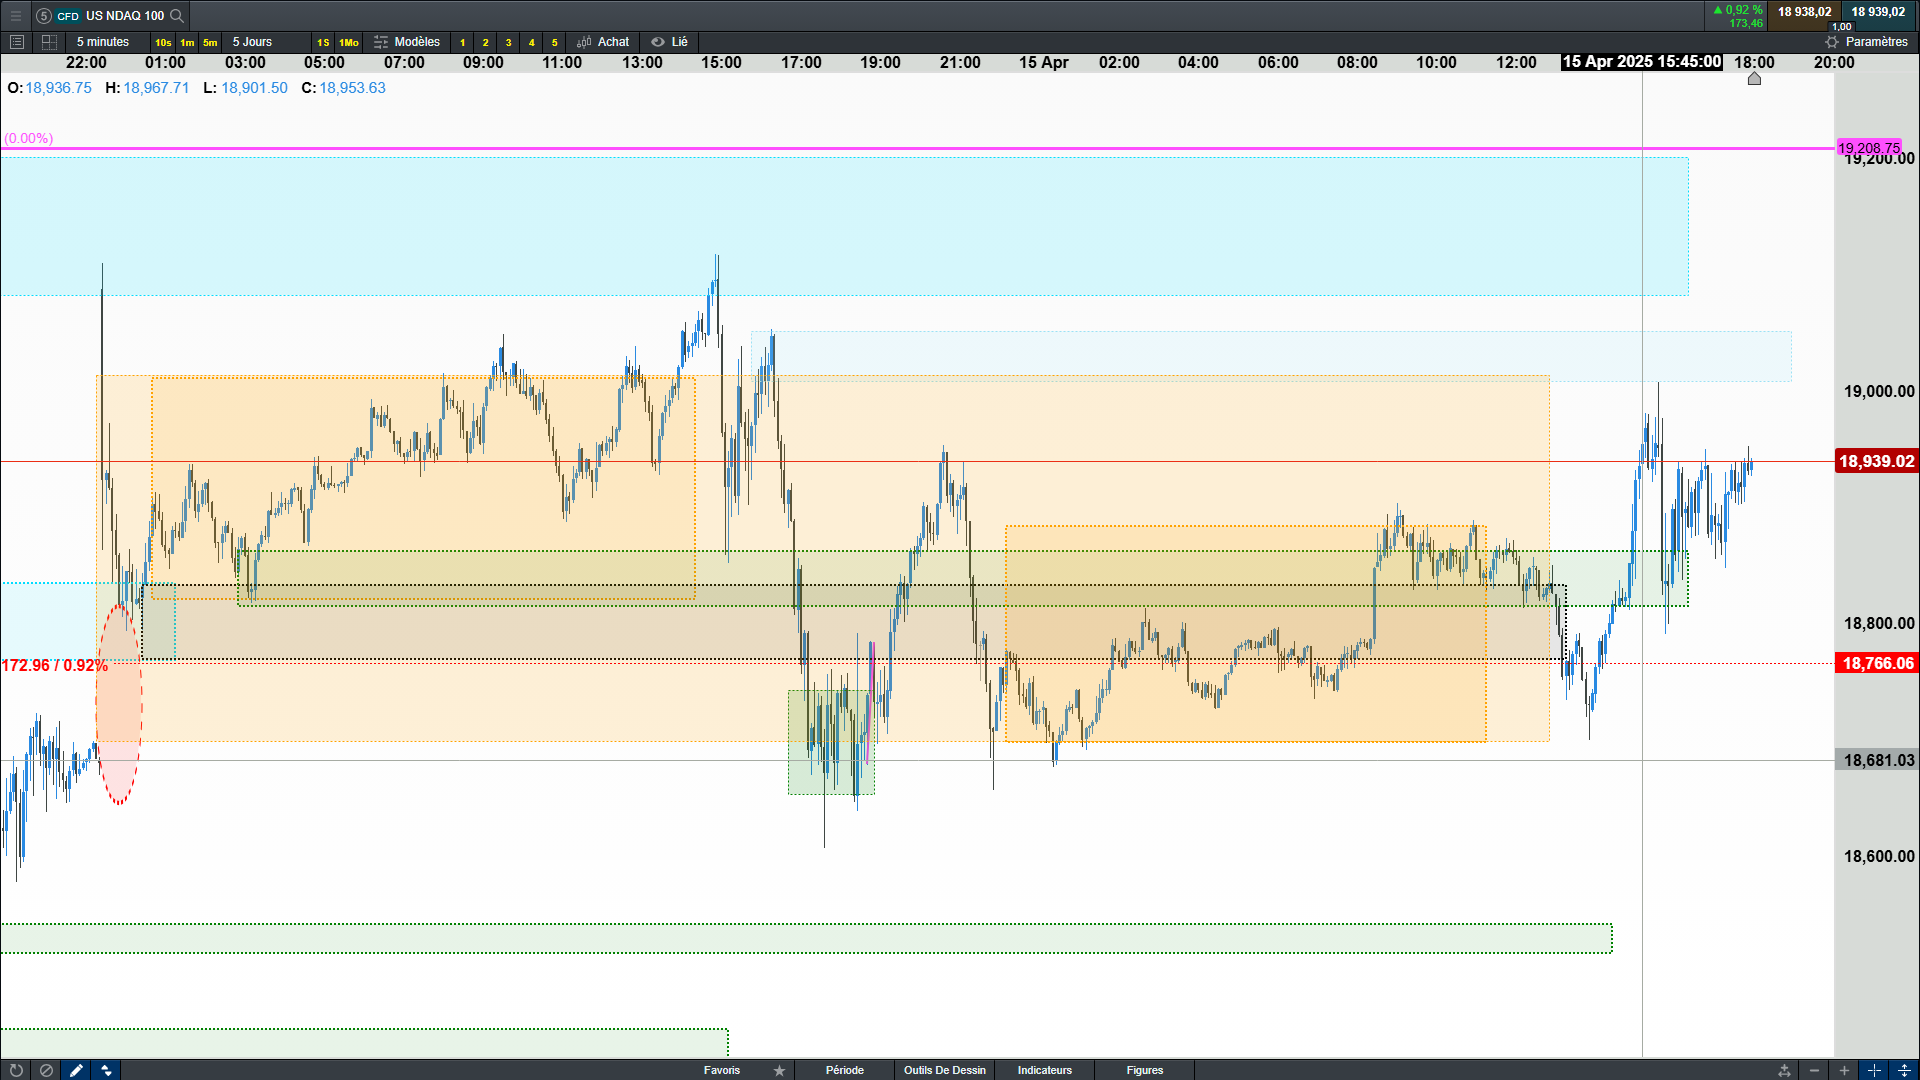
Task: Click the search magnifier next to US NDAQ 100
Action: coord(177,15)
